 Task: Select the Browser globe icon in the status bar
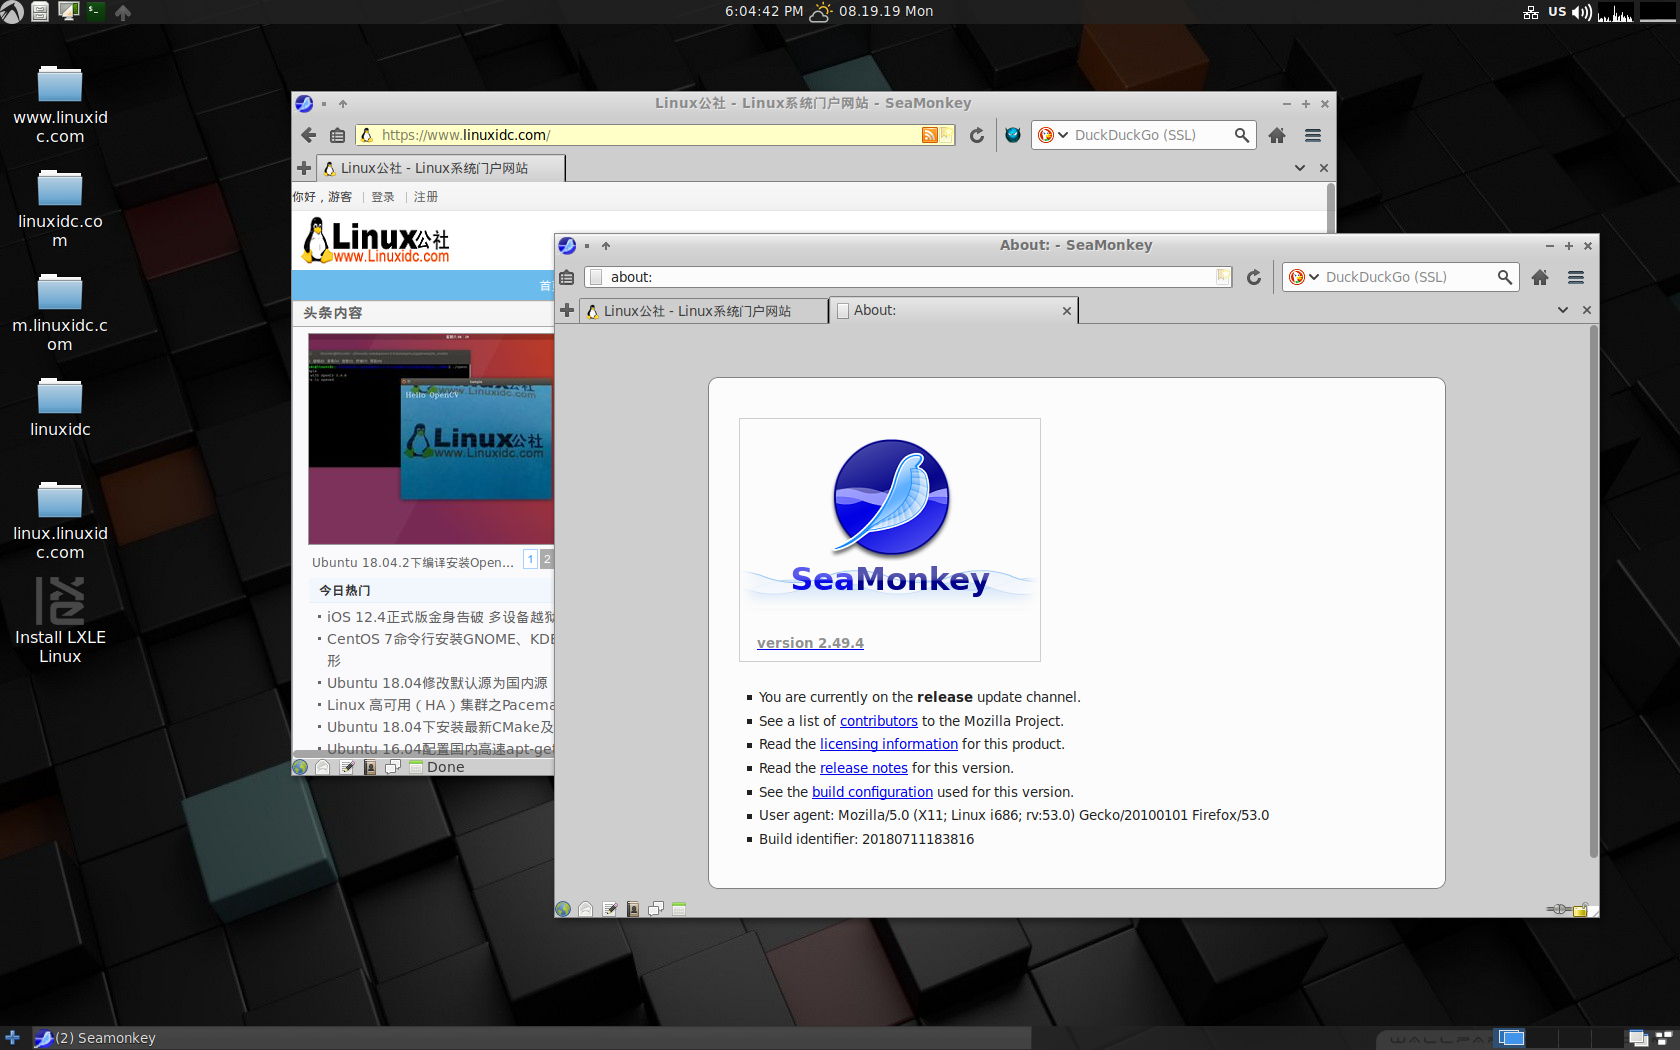tap(562, 909)
